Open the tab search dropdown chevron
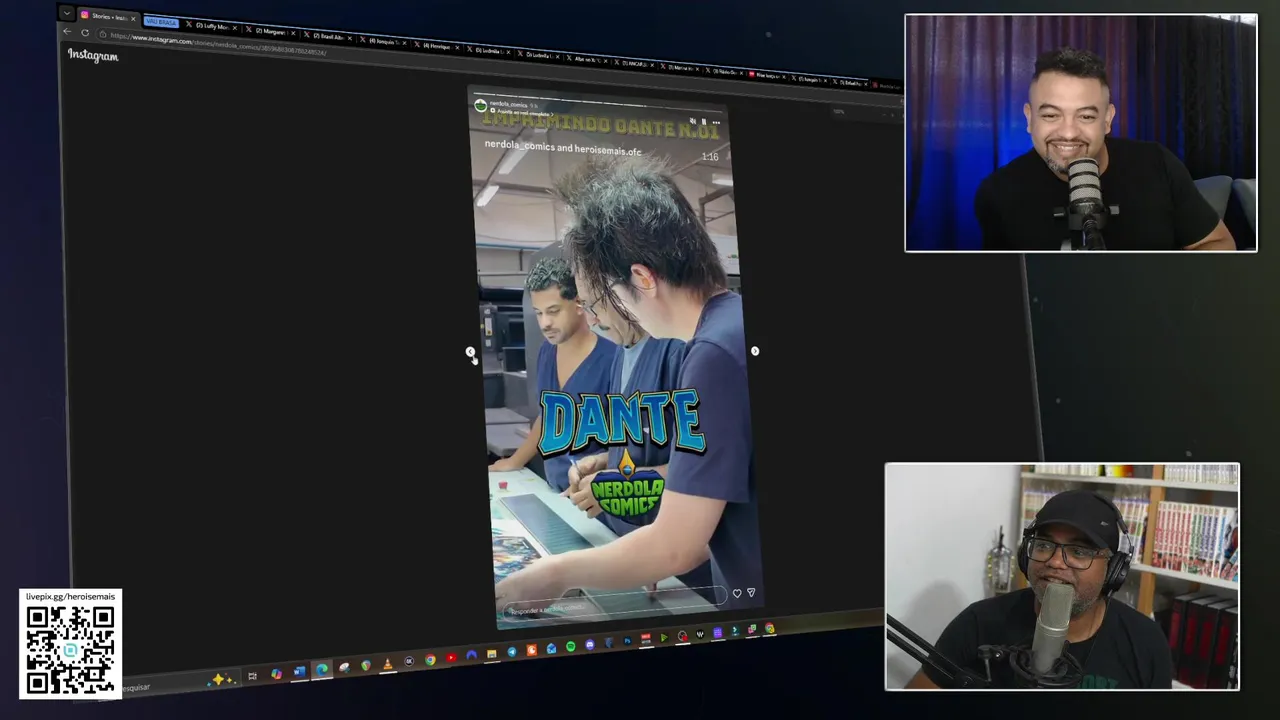Viewport: 1280px width, 720px height. tap(66, 13)
